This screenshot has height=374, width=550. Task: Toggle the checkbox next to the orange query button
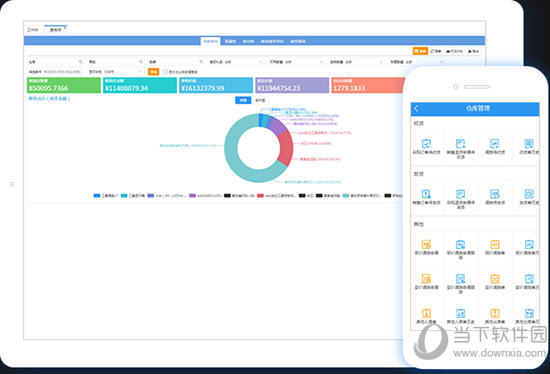click(165, 72)
